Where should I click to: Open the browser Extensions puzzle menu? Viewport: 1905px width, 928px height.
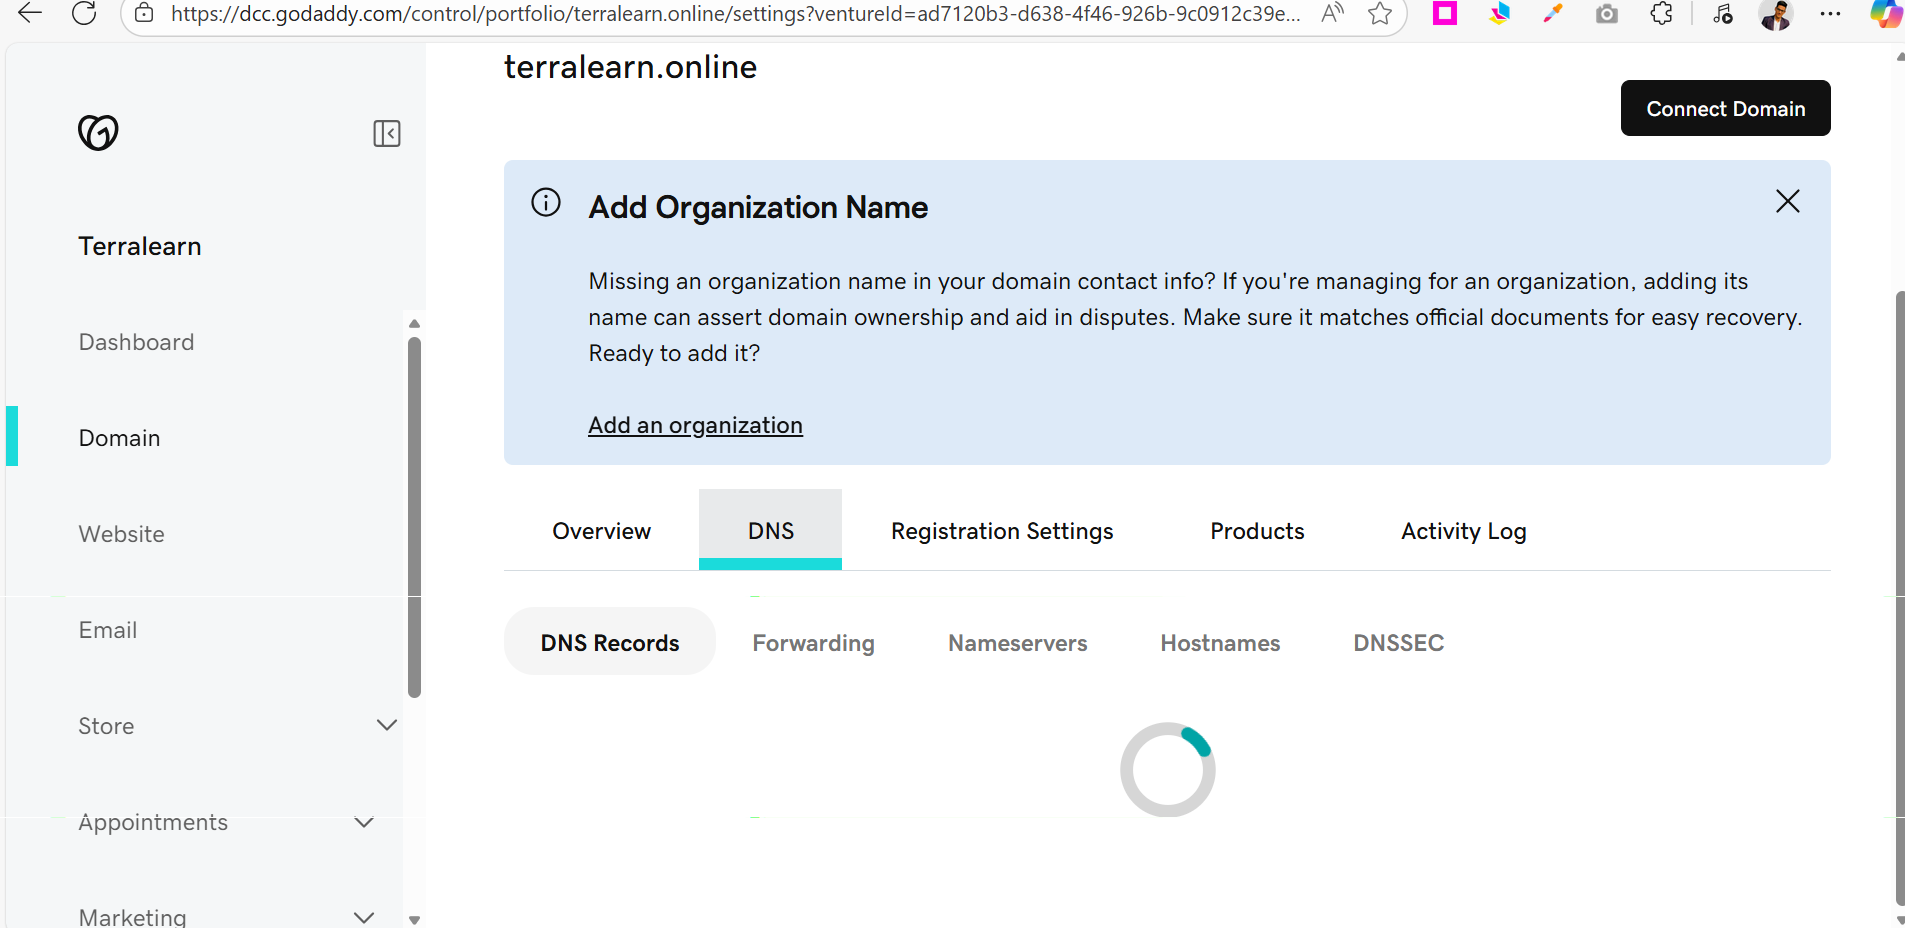point(1662,14)
